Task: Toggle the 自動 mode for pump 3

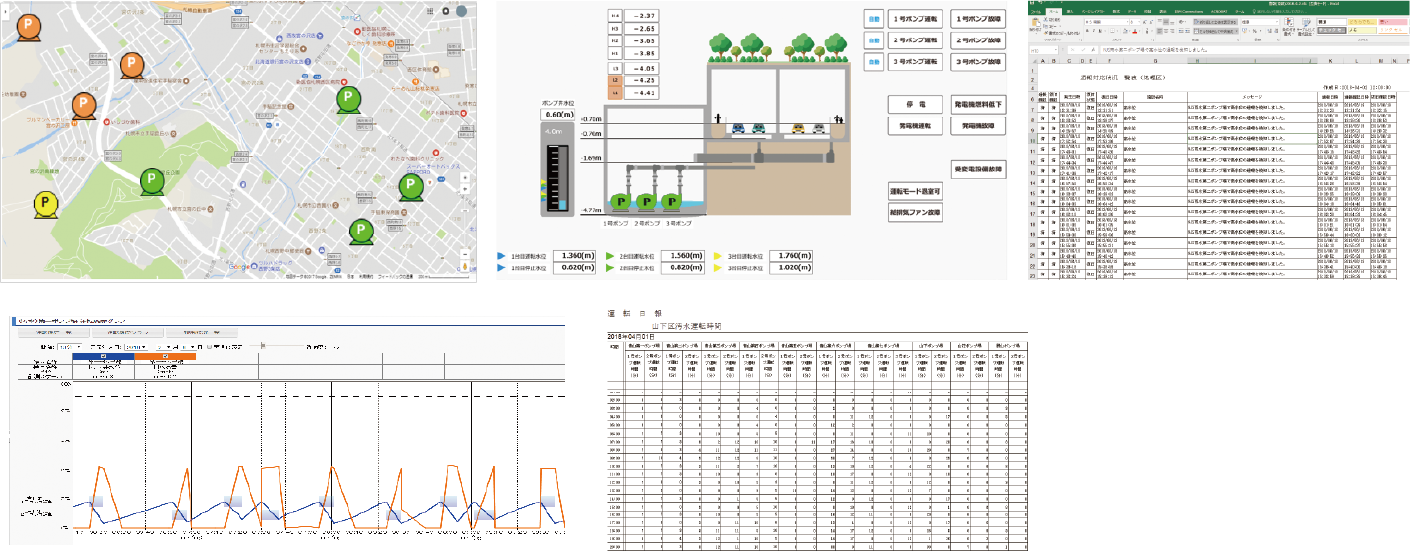Action: point(873,62)
